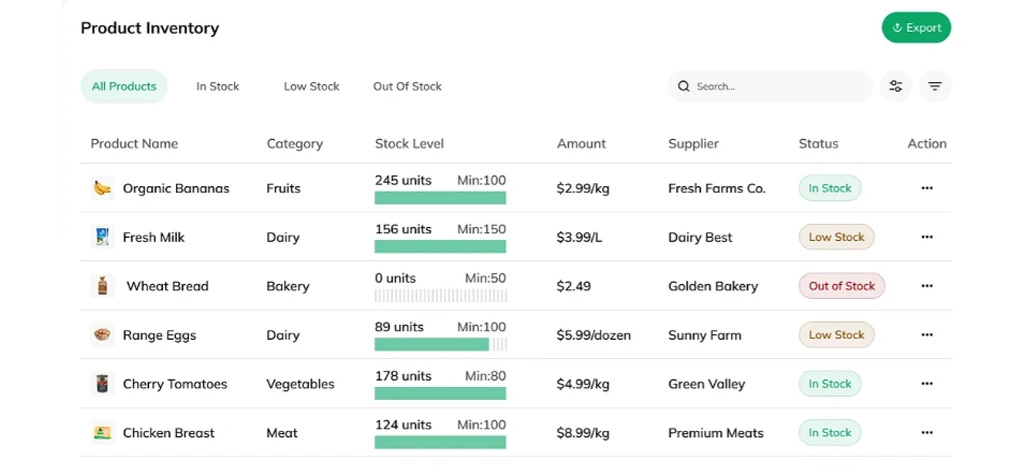Click supplier Green Valley
The image size is (1026, 466).
pyautogui.click(x=707, y=384)
